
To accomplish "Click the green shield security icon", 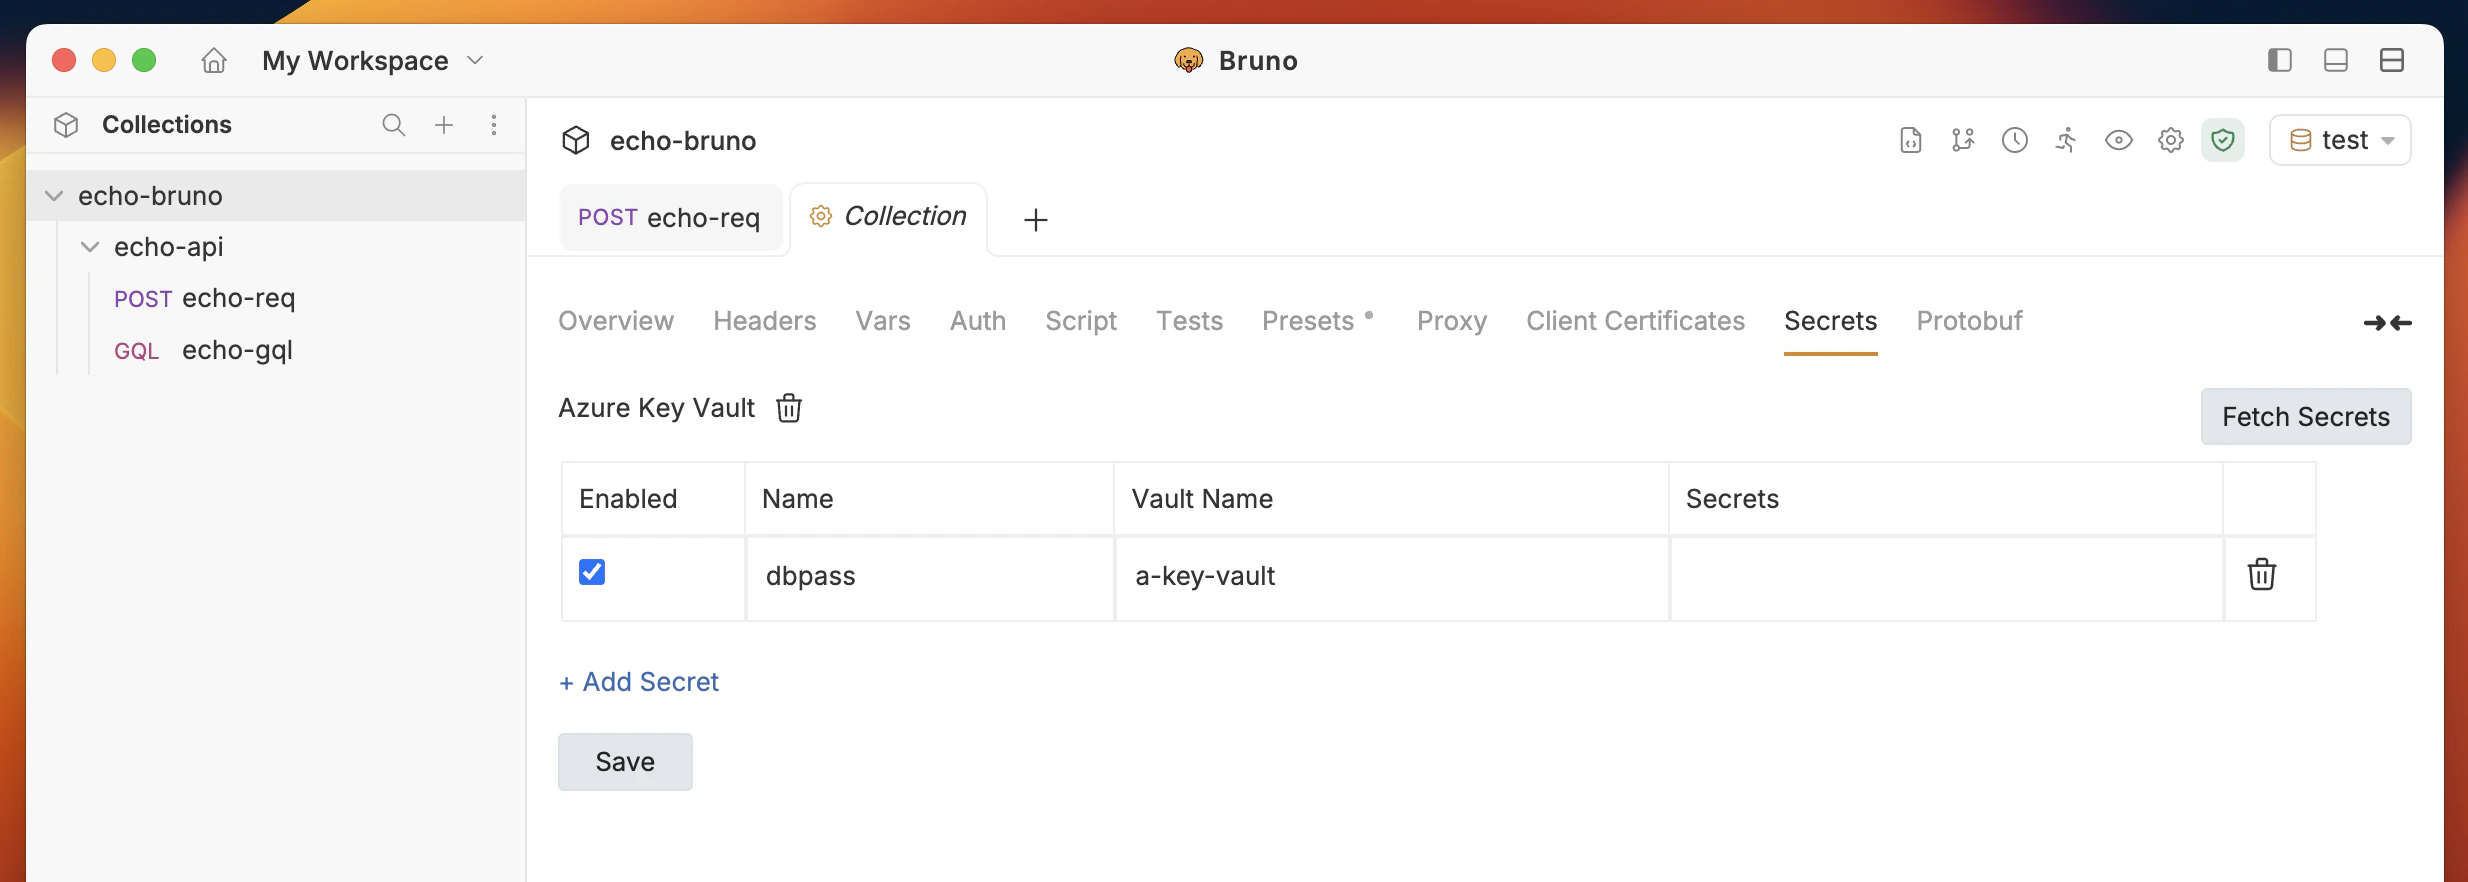I will [2223, 140].
